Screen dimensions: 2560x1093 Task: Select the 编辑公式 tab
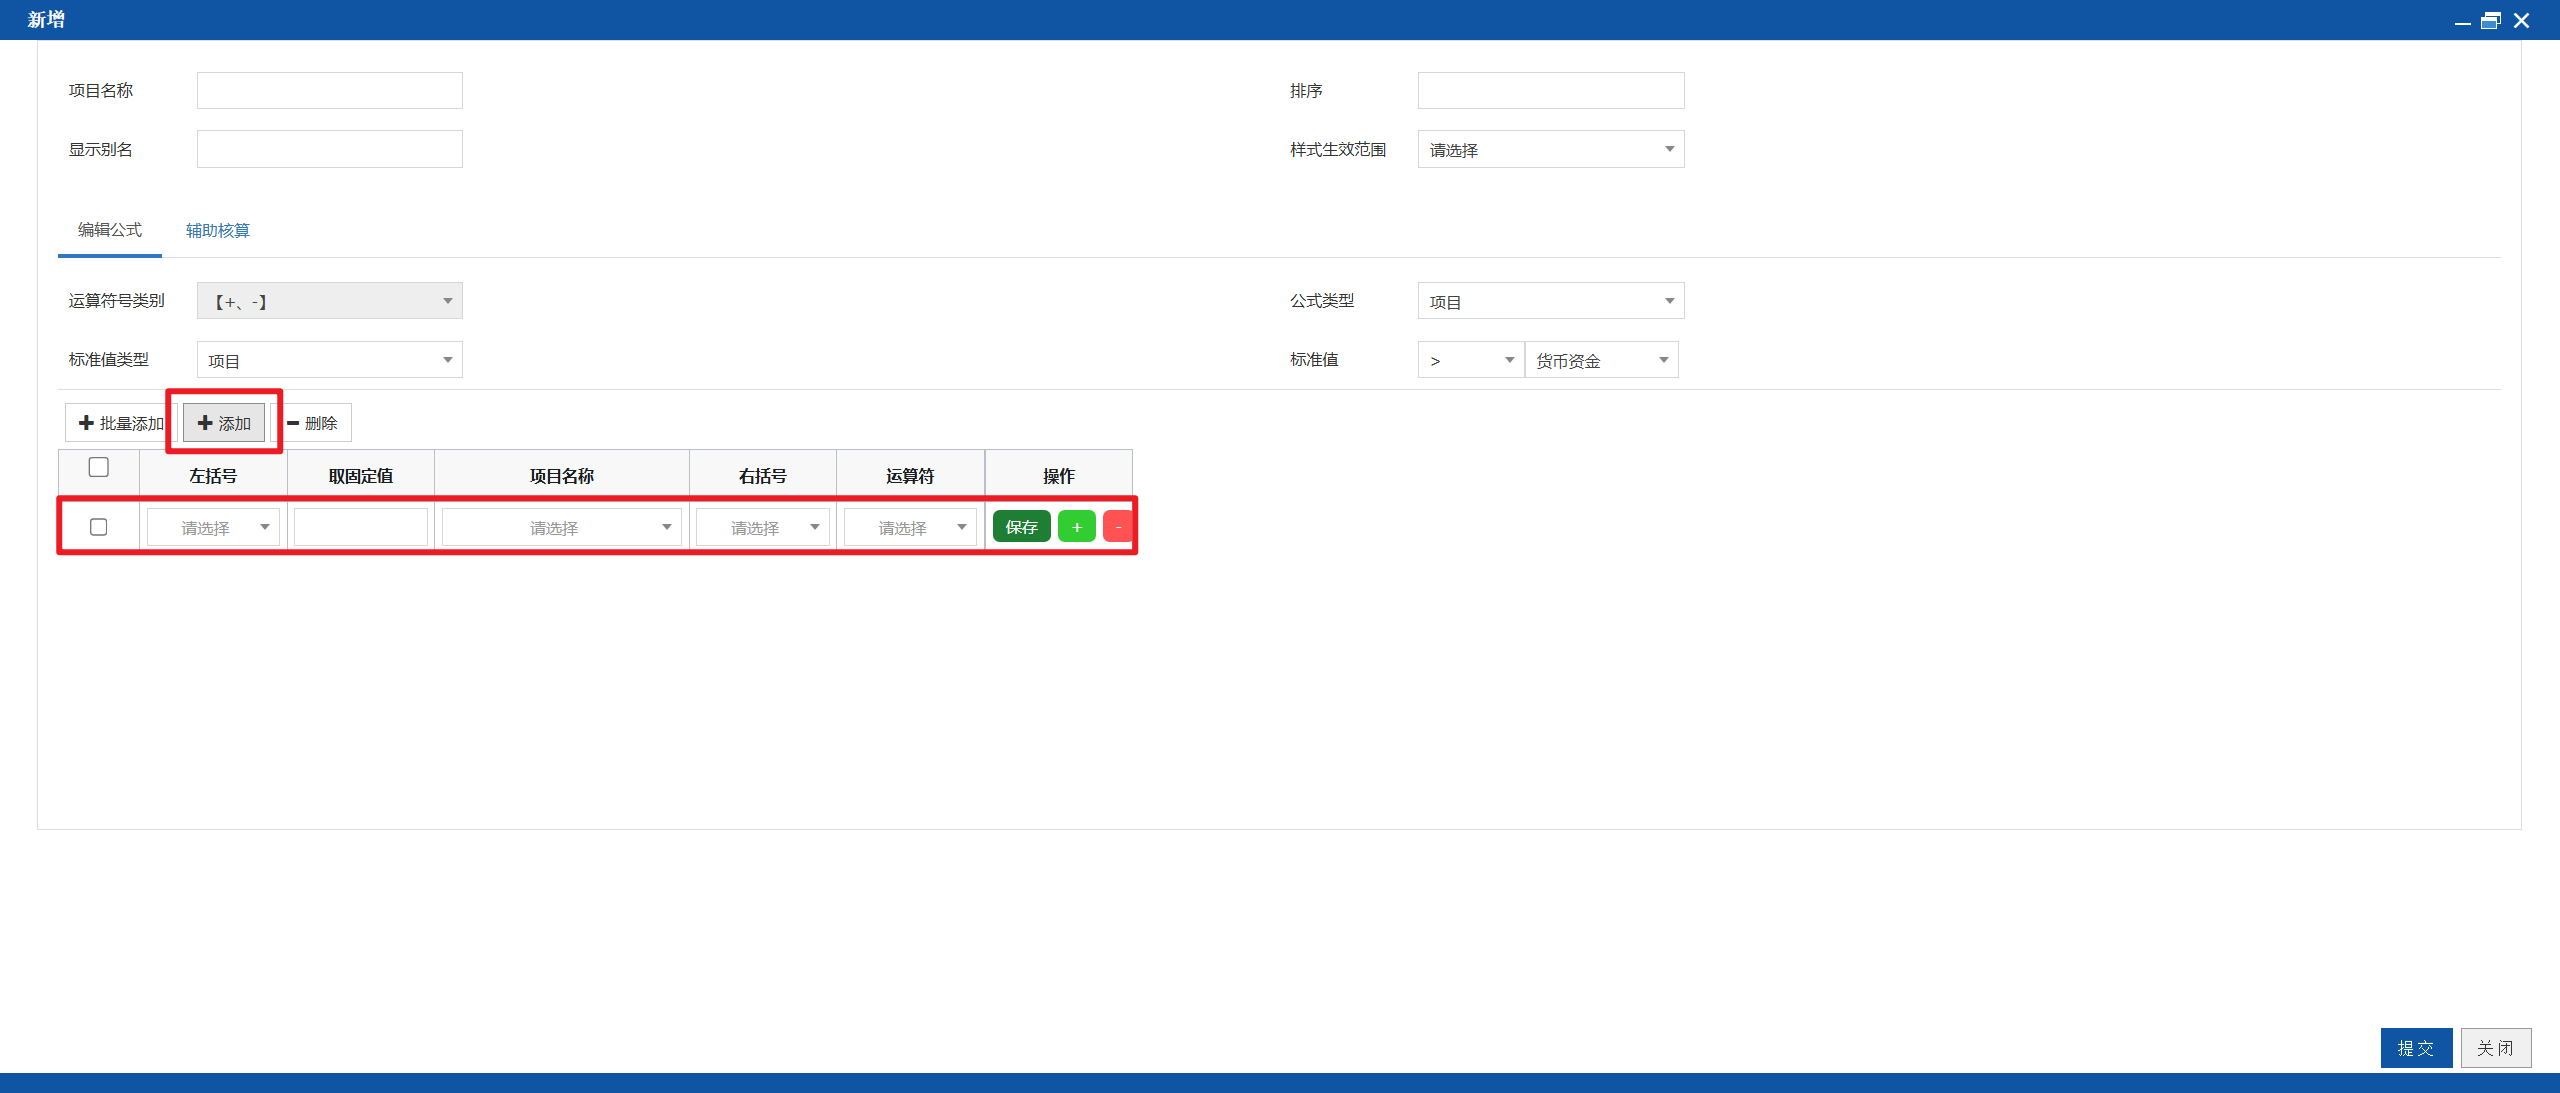[110, 230]
